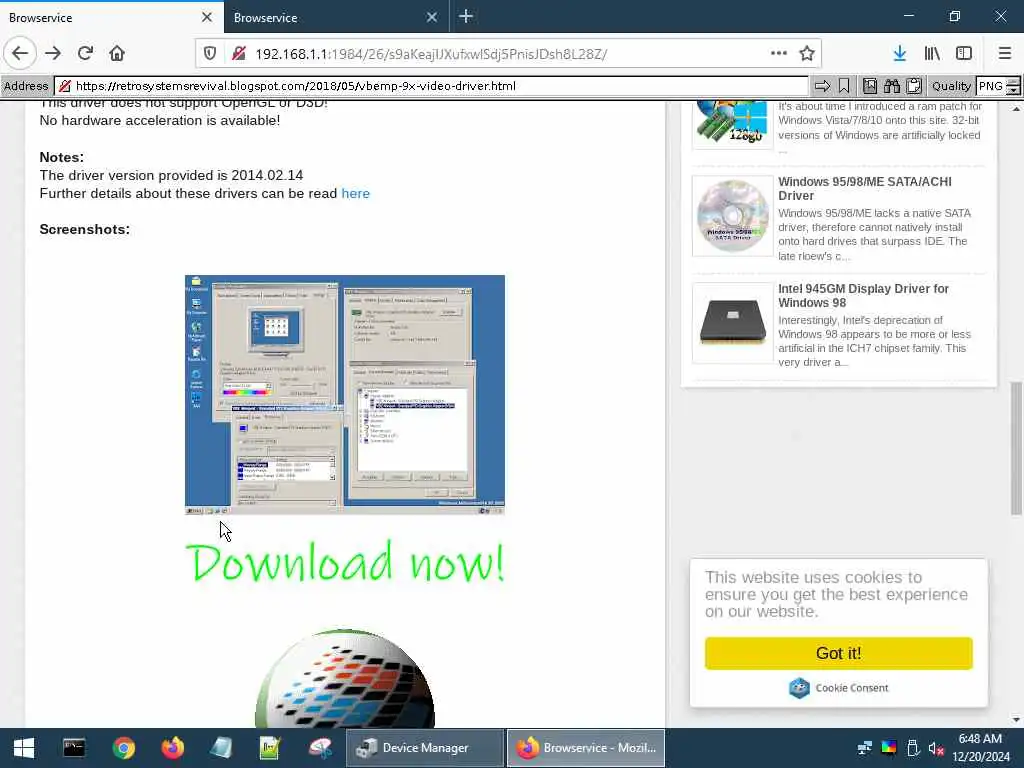Click the page vertical scrollbar thumb

click(1016, 449)
